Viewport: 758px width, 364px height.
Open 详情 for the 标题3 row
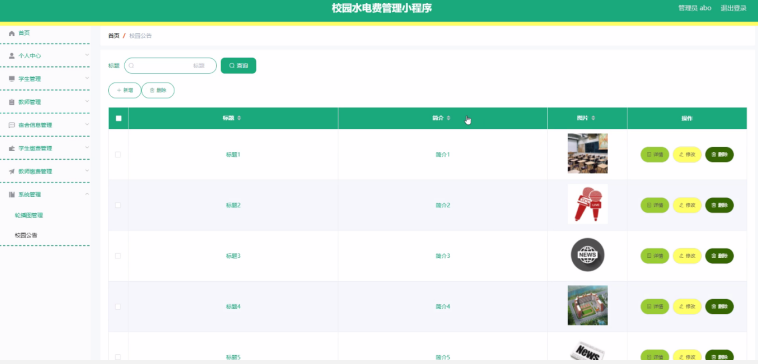click(x=655, y=256)
